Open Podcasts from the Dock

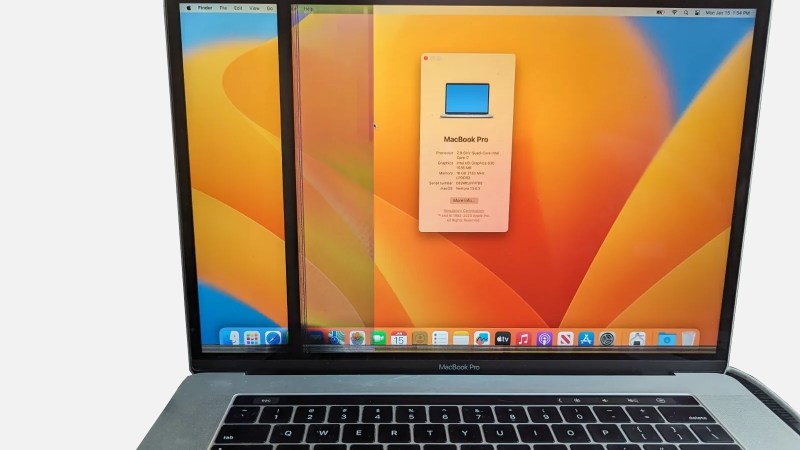coord(544,338)
